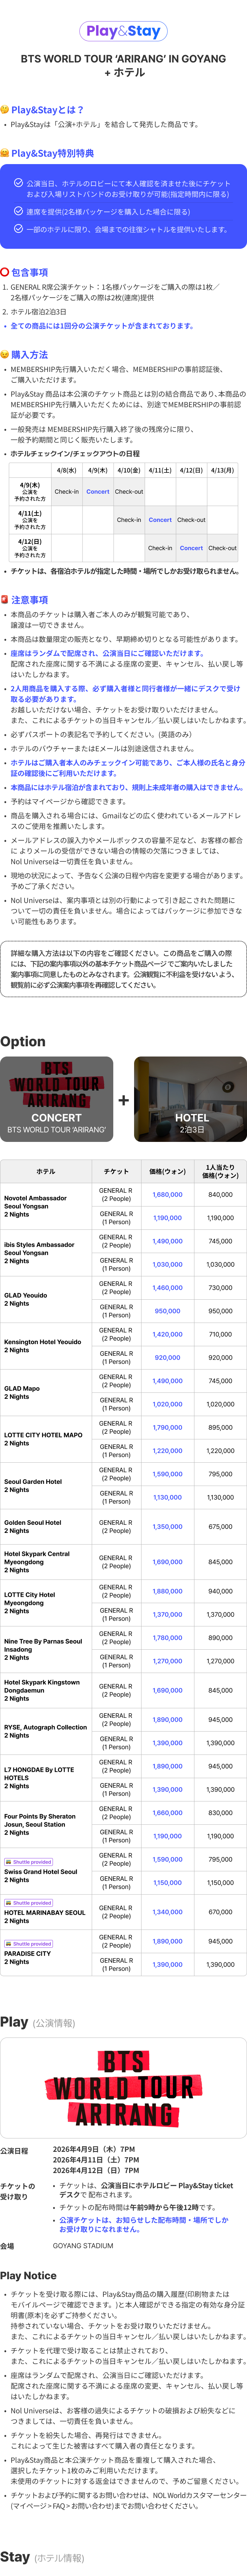Click the emoji icon beside 購入方法 heading

click(5, 354)
